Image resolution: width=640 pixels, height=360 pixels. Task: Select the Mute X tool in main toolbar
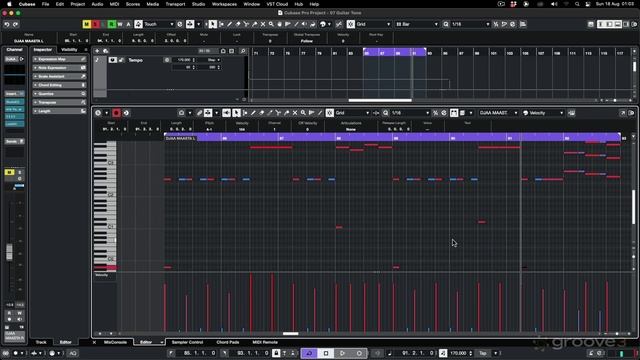[263, 24]
